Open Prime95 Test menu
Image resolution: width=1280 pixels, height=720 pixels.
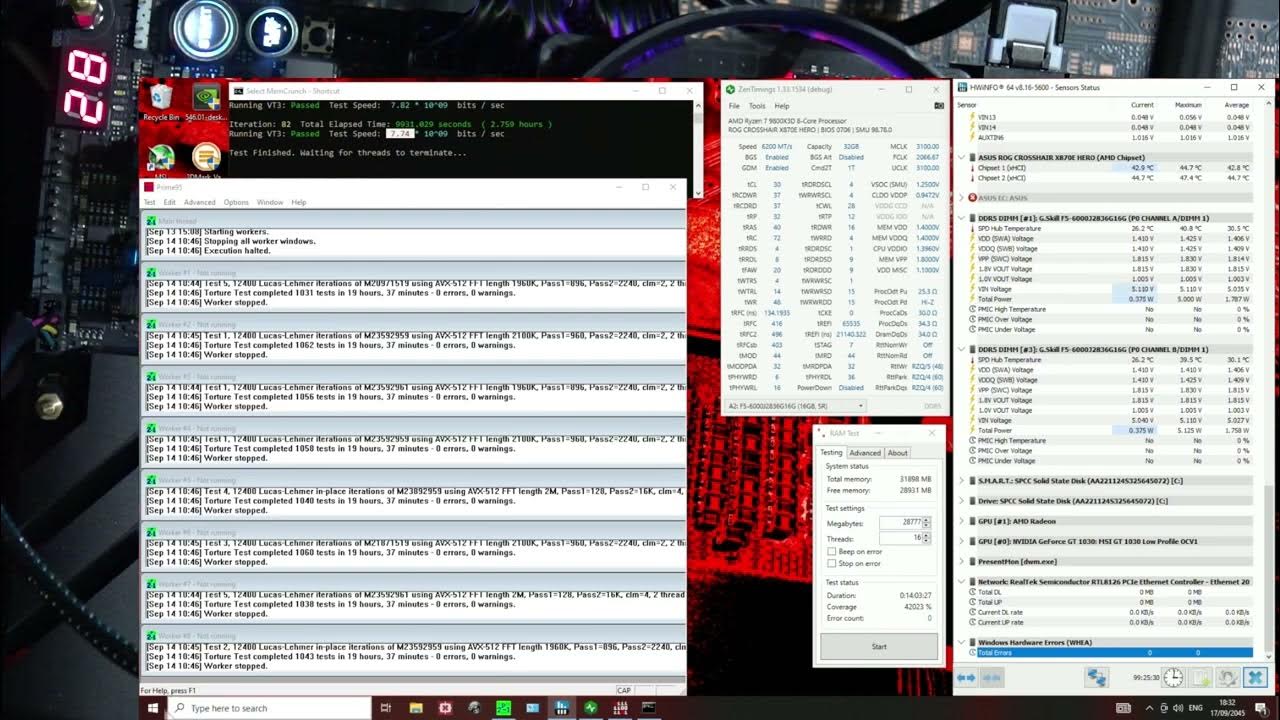(x=150, y=202)
